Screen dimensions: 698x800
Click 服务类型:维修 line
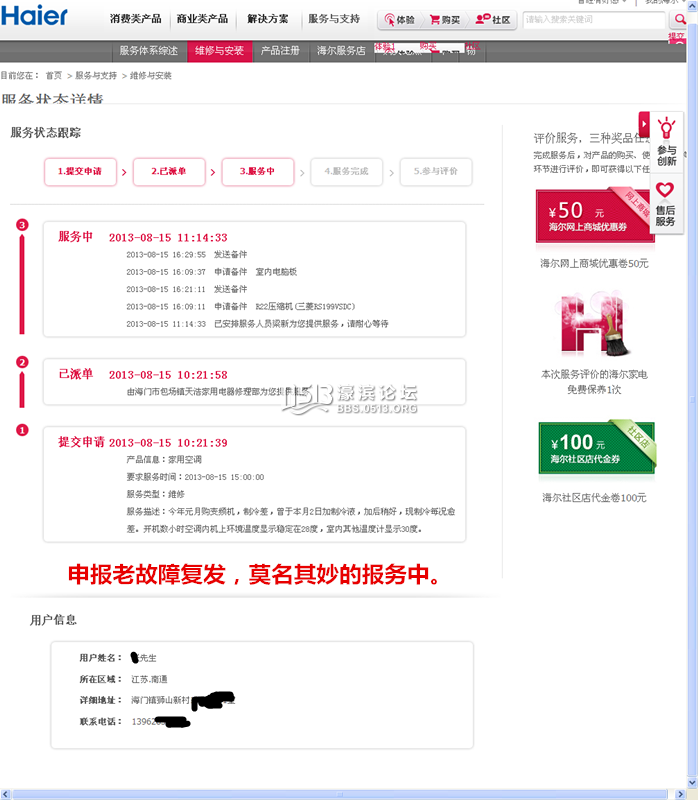point(156,494)
